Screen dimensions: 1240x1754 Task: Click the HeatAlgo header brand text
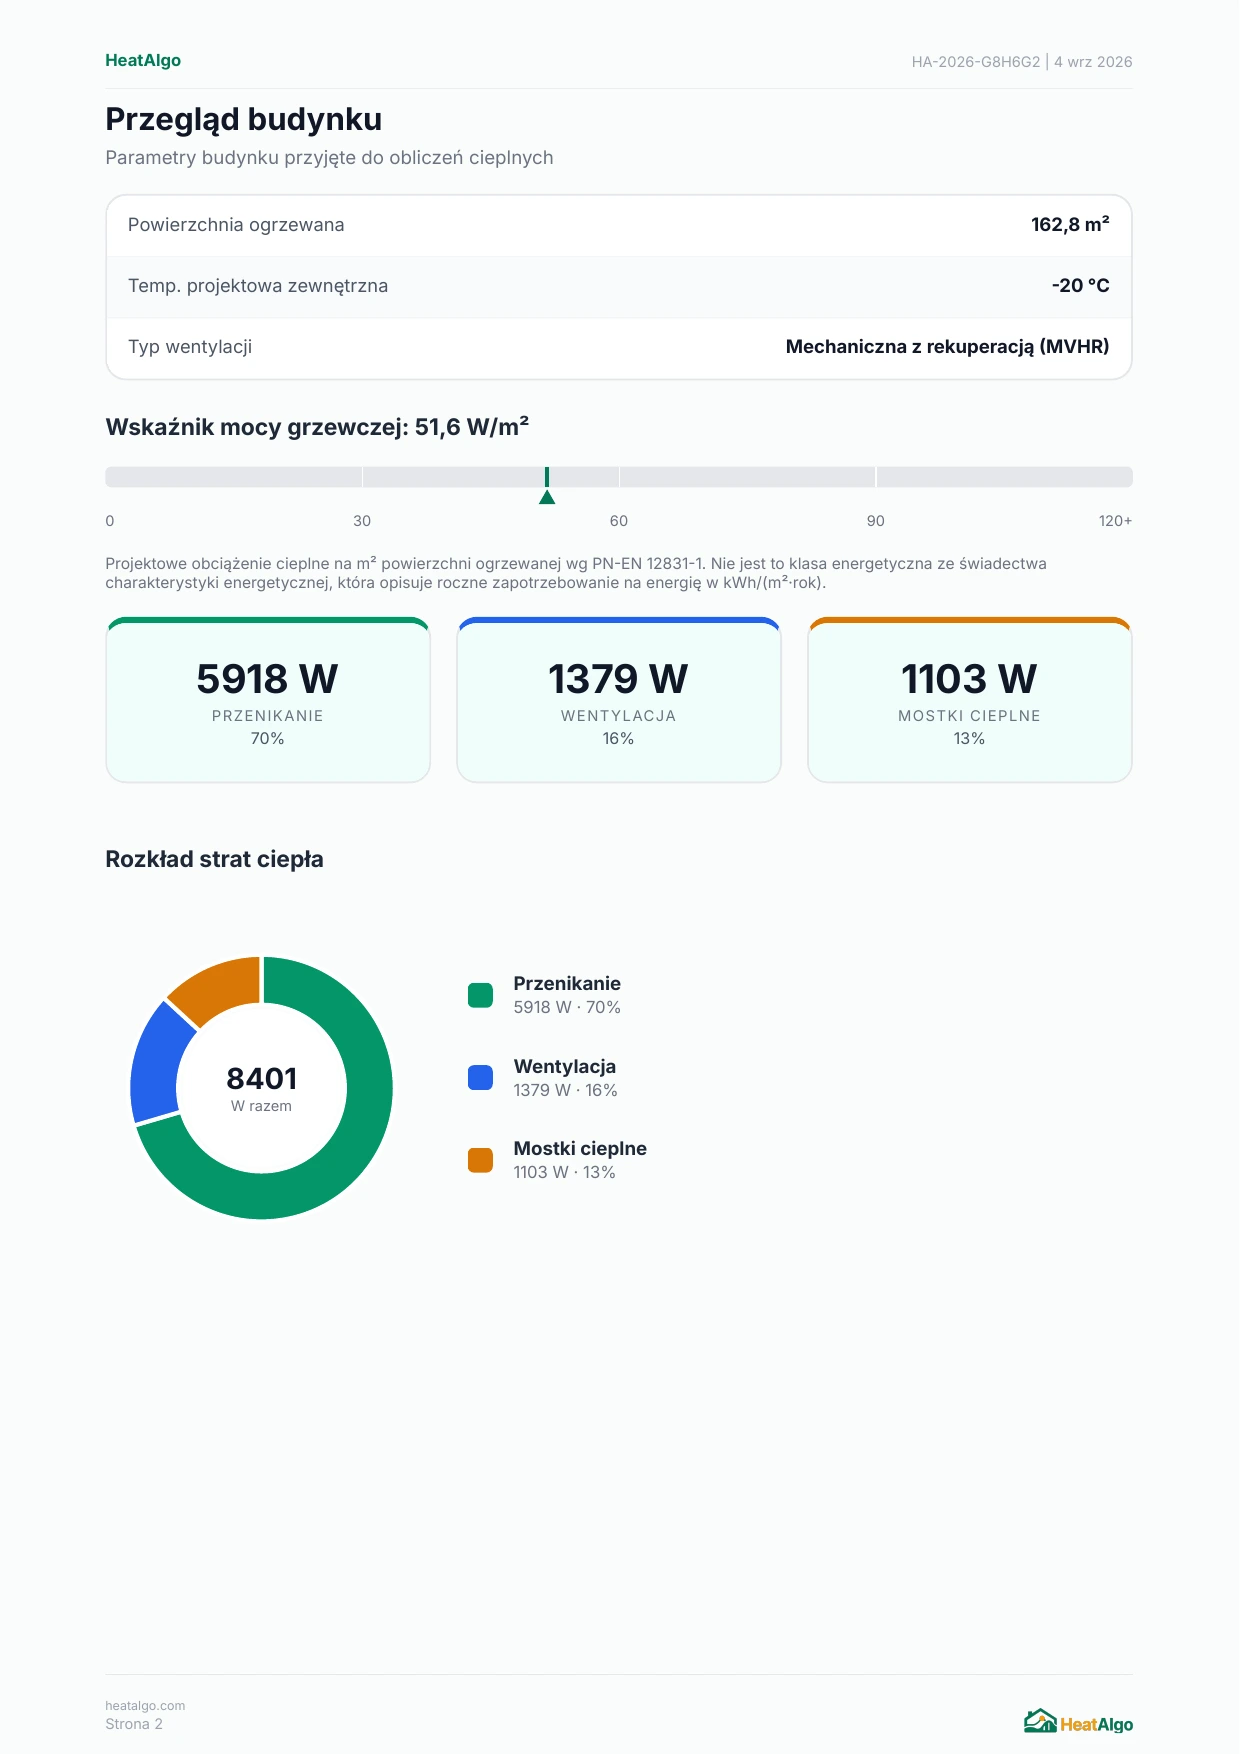click(x=143, y=60)
